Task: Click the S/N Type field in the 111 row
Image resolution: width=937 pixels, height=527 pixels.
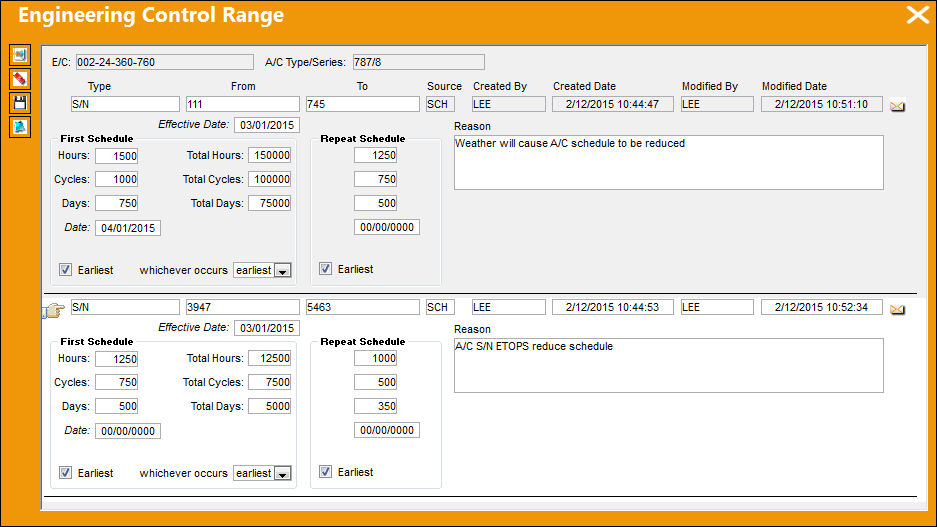Action: click(x=125, y=104)
